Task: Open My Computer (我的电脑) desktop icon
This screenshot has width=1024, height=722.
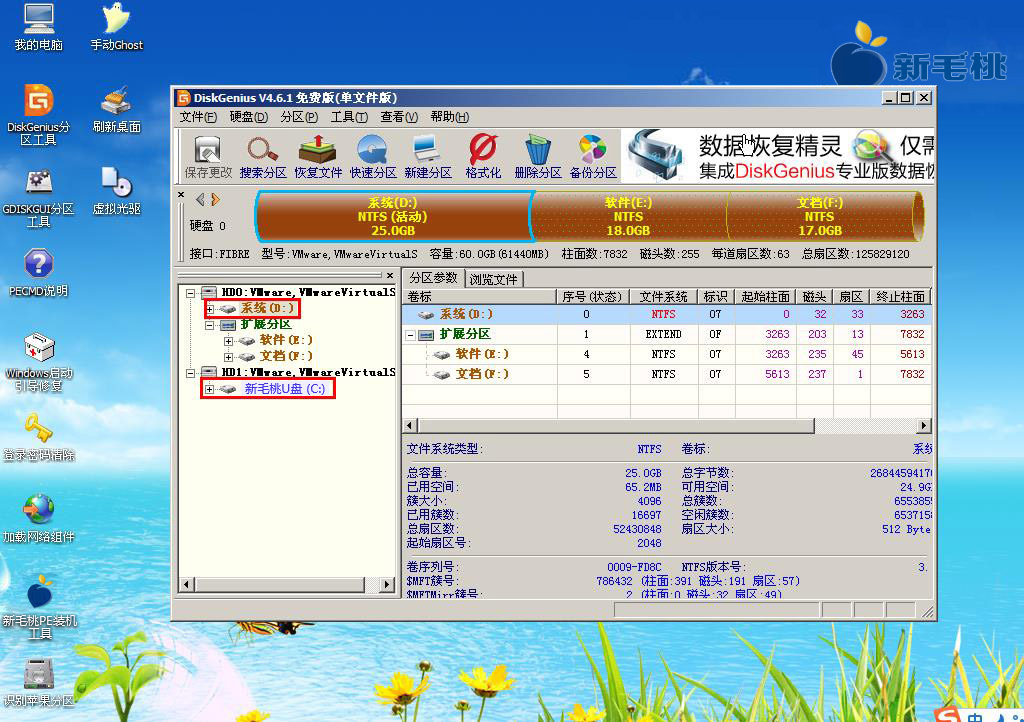Action: 39,27
